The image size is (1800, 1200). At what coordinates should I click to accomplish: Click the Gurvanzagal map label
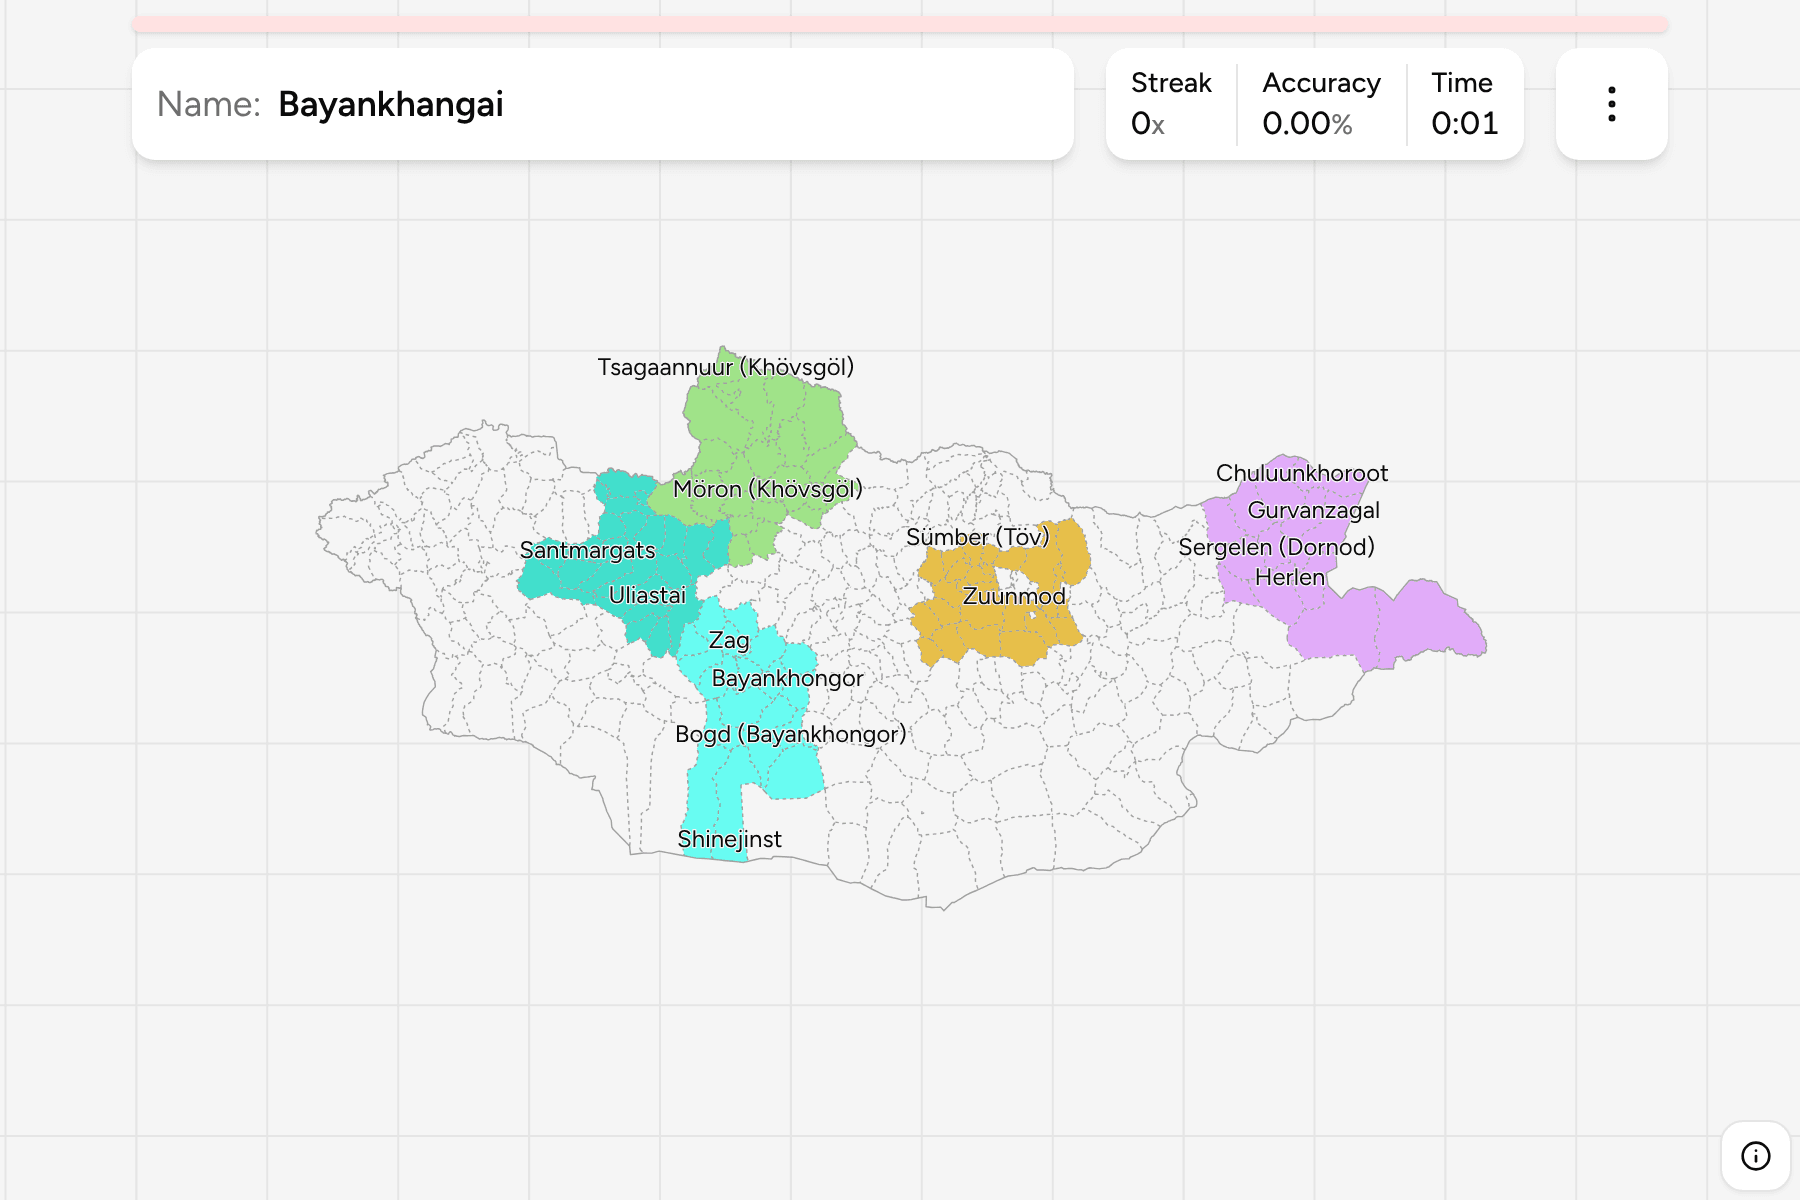coord(1314,510)
